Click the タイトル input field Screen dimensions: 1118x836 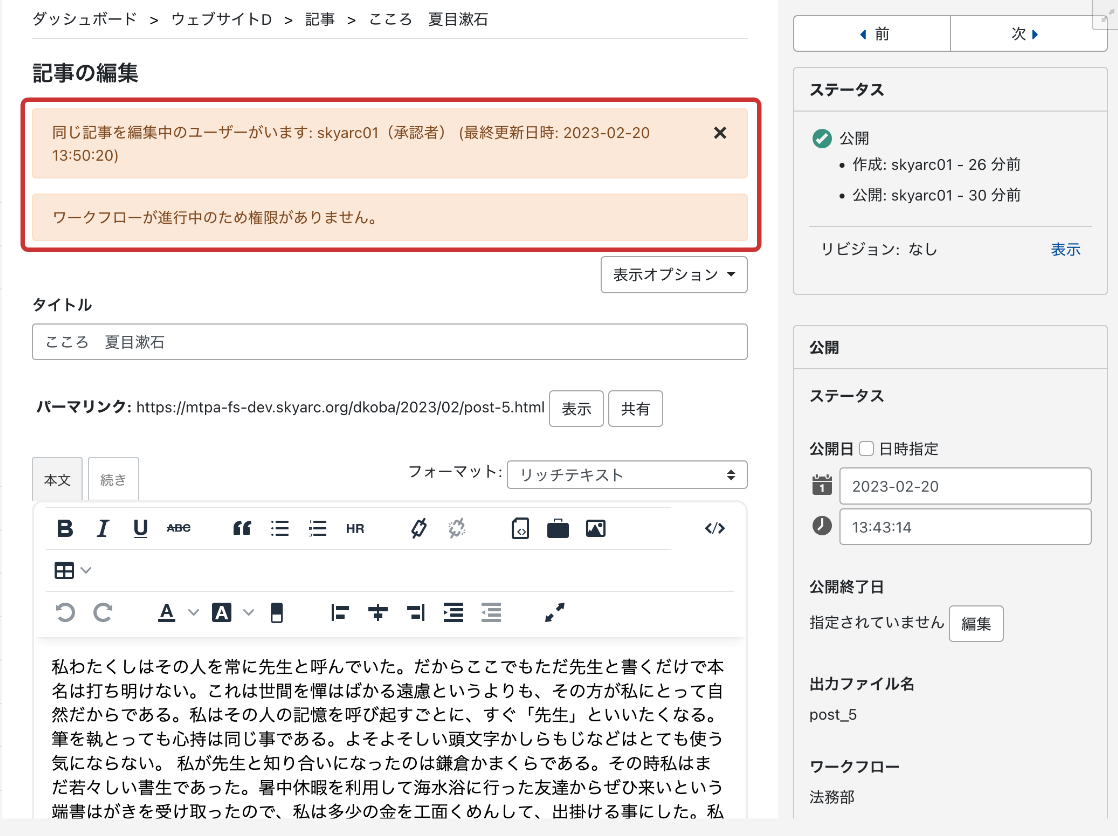pyautogui.click(x=389, y=342)
